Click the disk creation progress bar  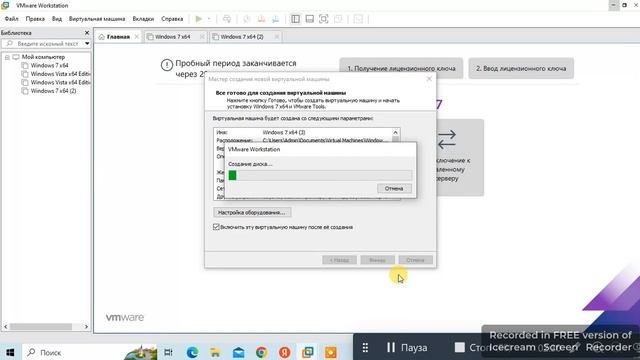coord(320,176)
